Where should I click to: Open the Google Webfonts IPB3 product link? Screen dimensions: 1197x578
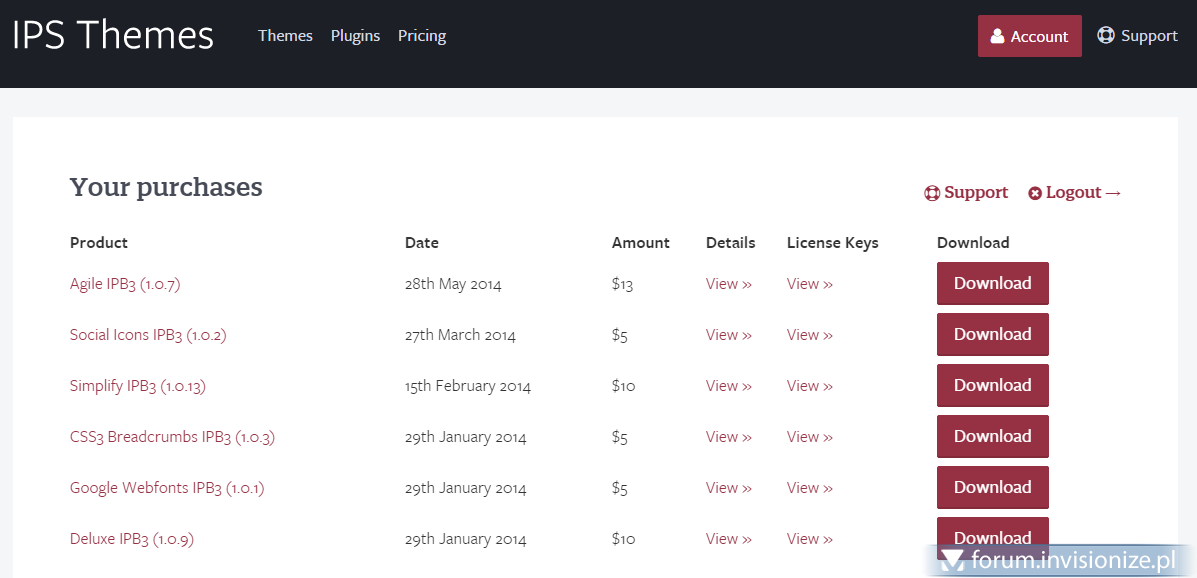[x=167, y=488]
